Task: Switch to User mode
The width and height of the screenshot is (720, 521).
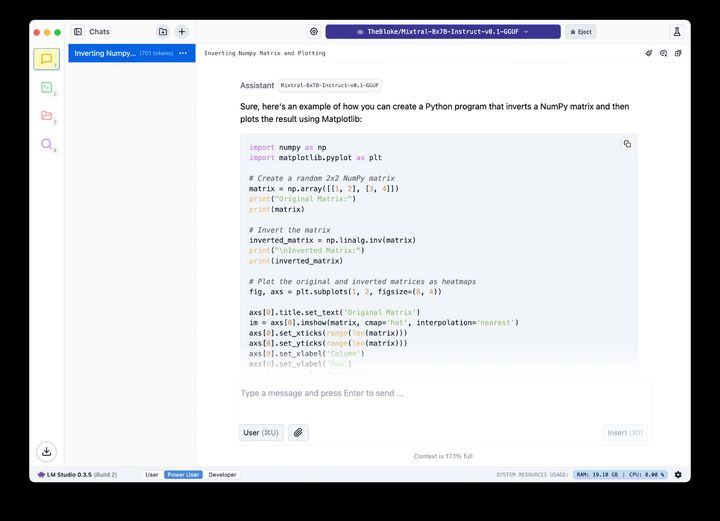Action: (x=152, y=475)
